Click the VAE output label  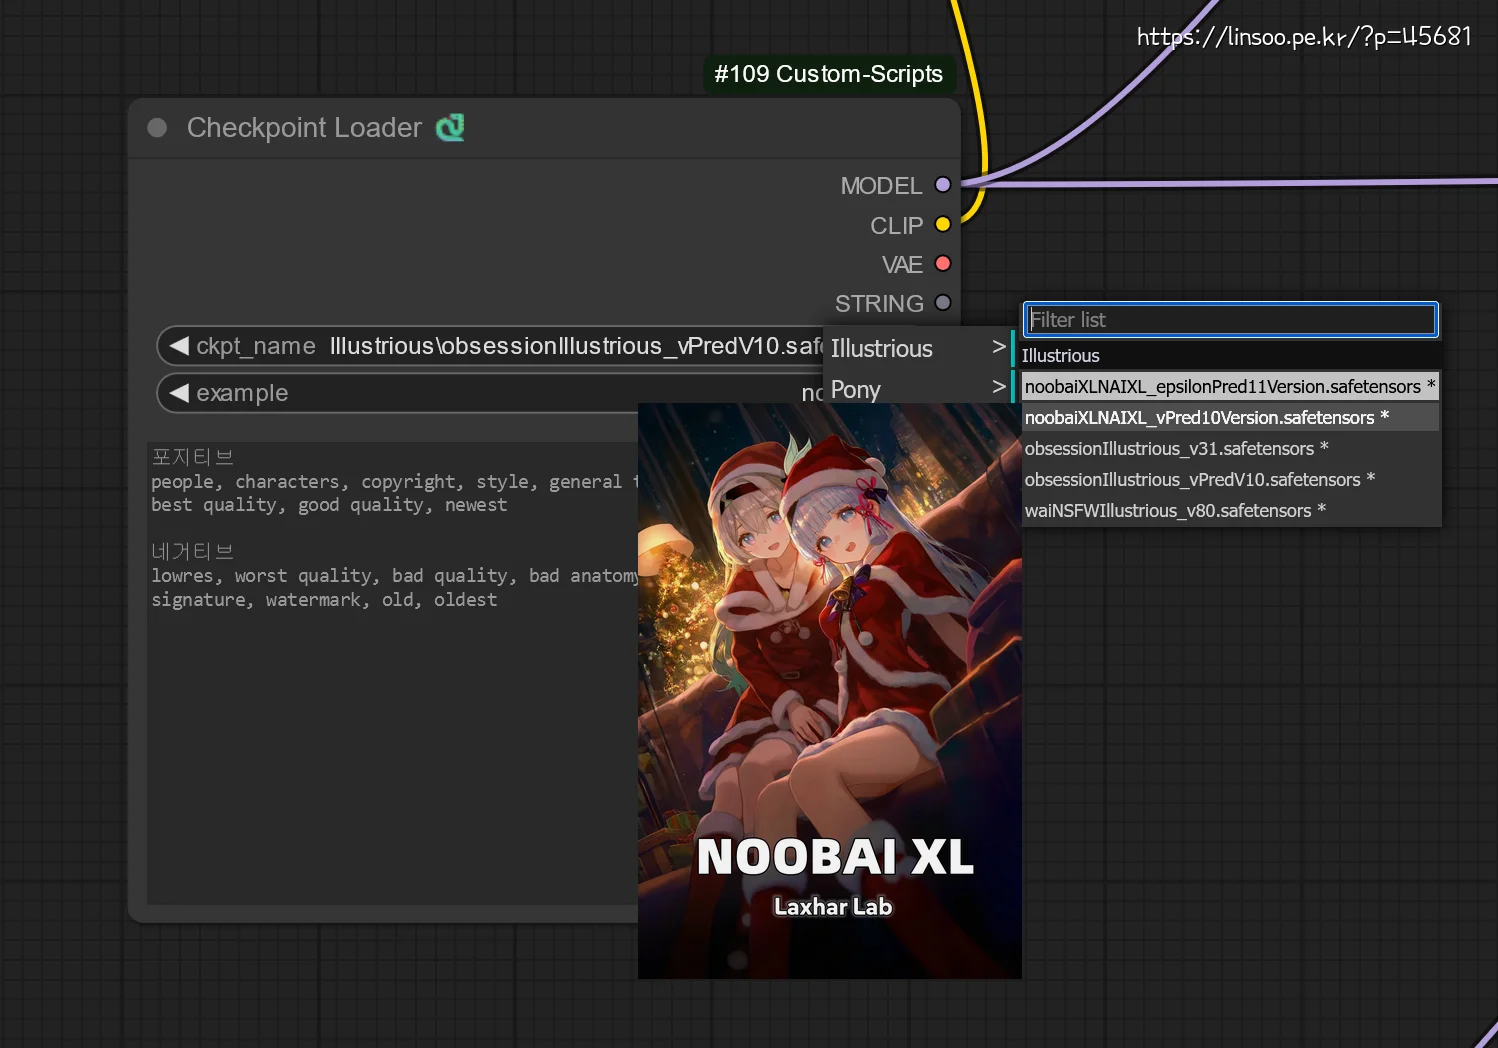pos(902,265)
